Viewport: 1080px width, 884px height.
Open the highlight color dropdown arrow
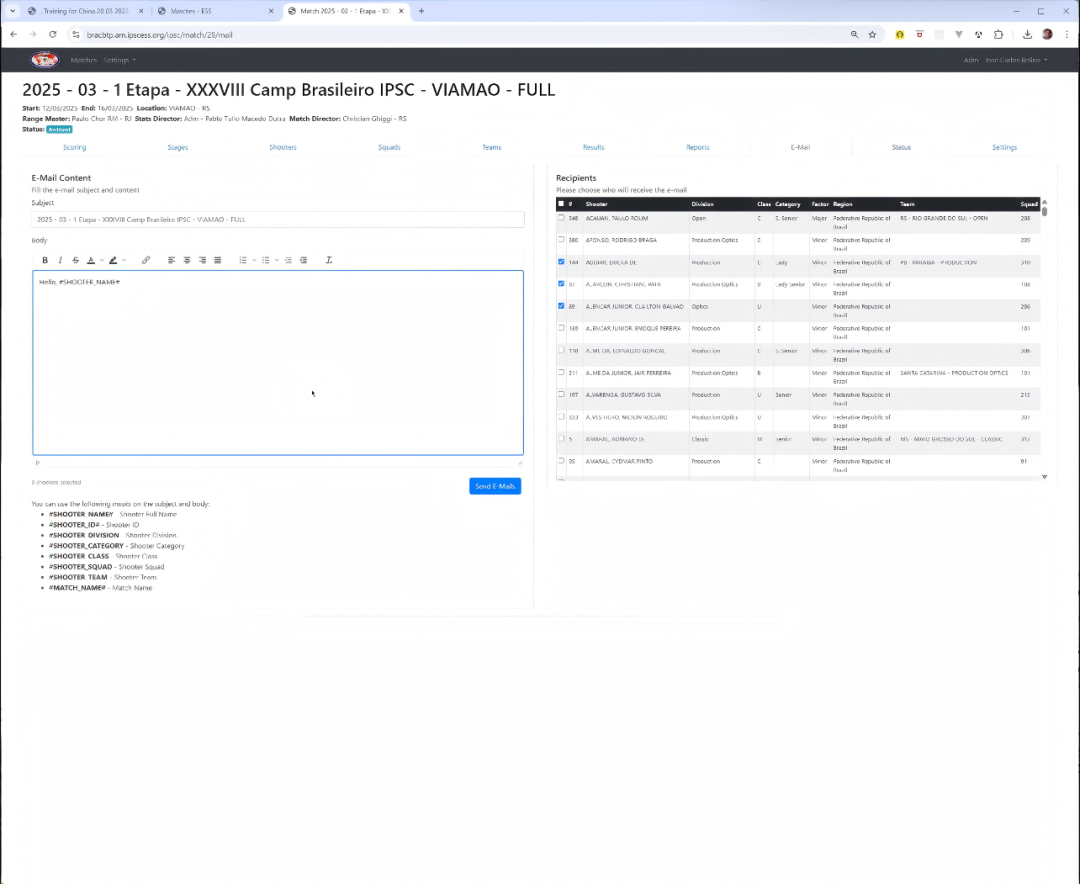pyautogui.click(x=123, y=260)
